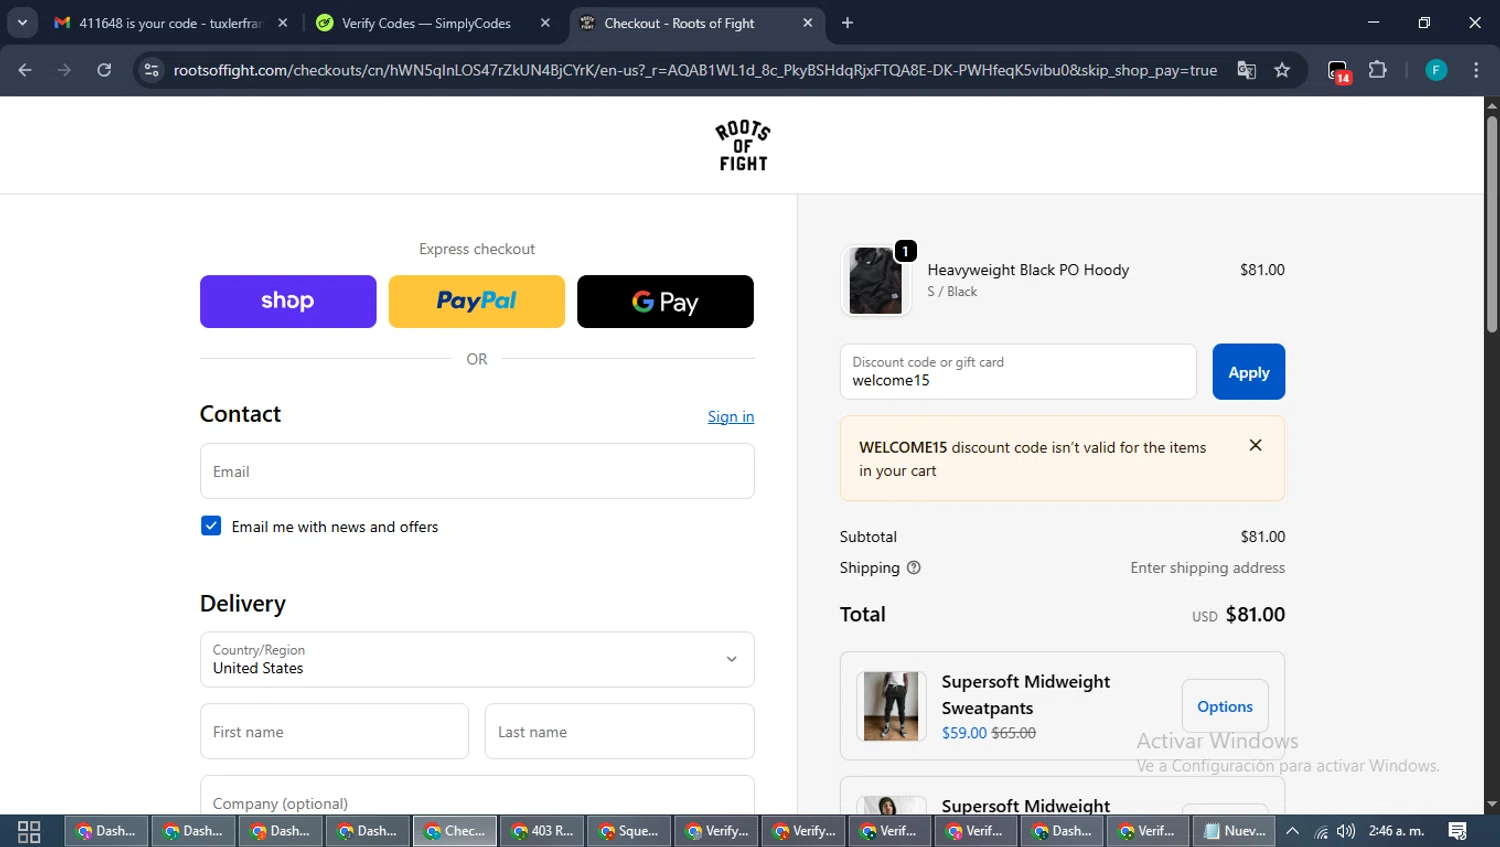Screen dimensions: 1500x847
Task: Pay with Google Pay express button
Action: [x=665, y=301]
